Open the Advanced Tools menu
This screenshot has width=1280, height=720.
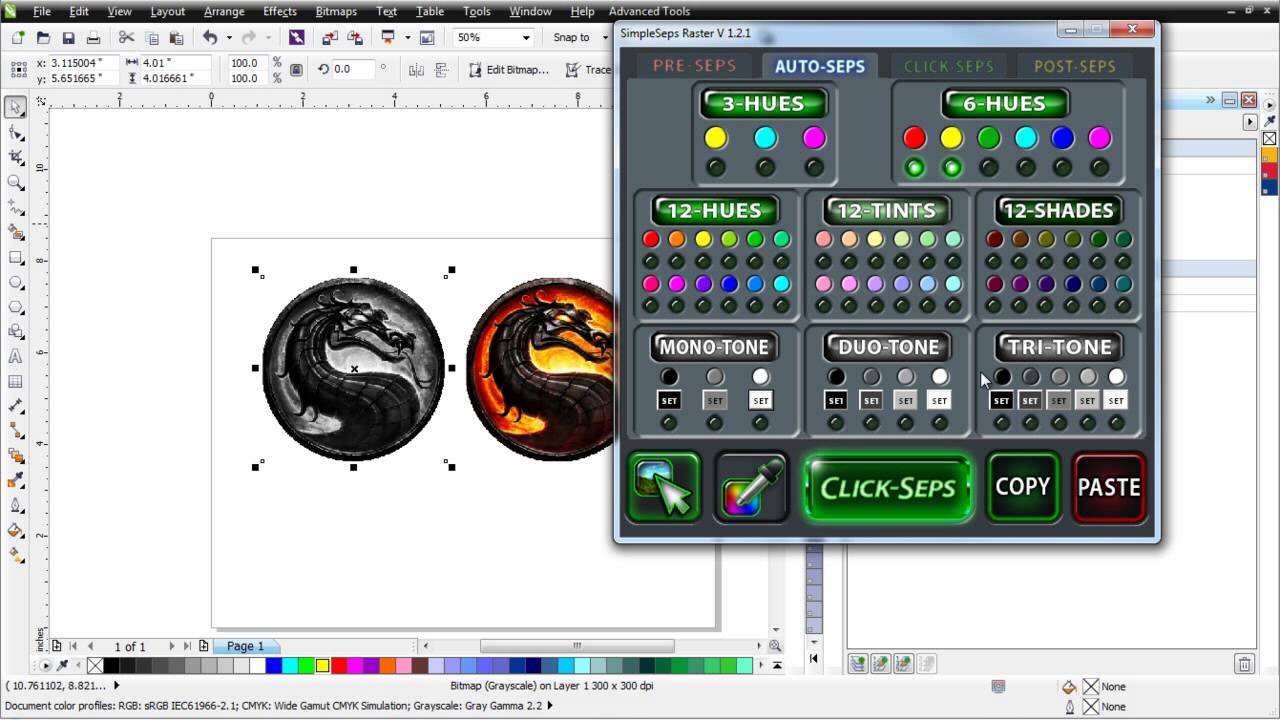point(649,11)
